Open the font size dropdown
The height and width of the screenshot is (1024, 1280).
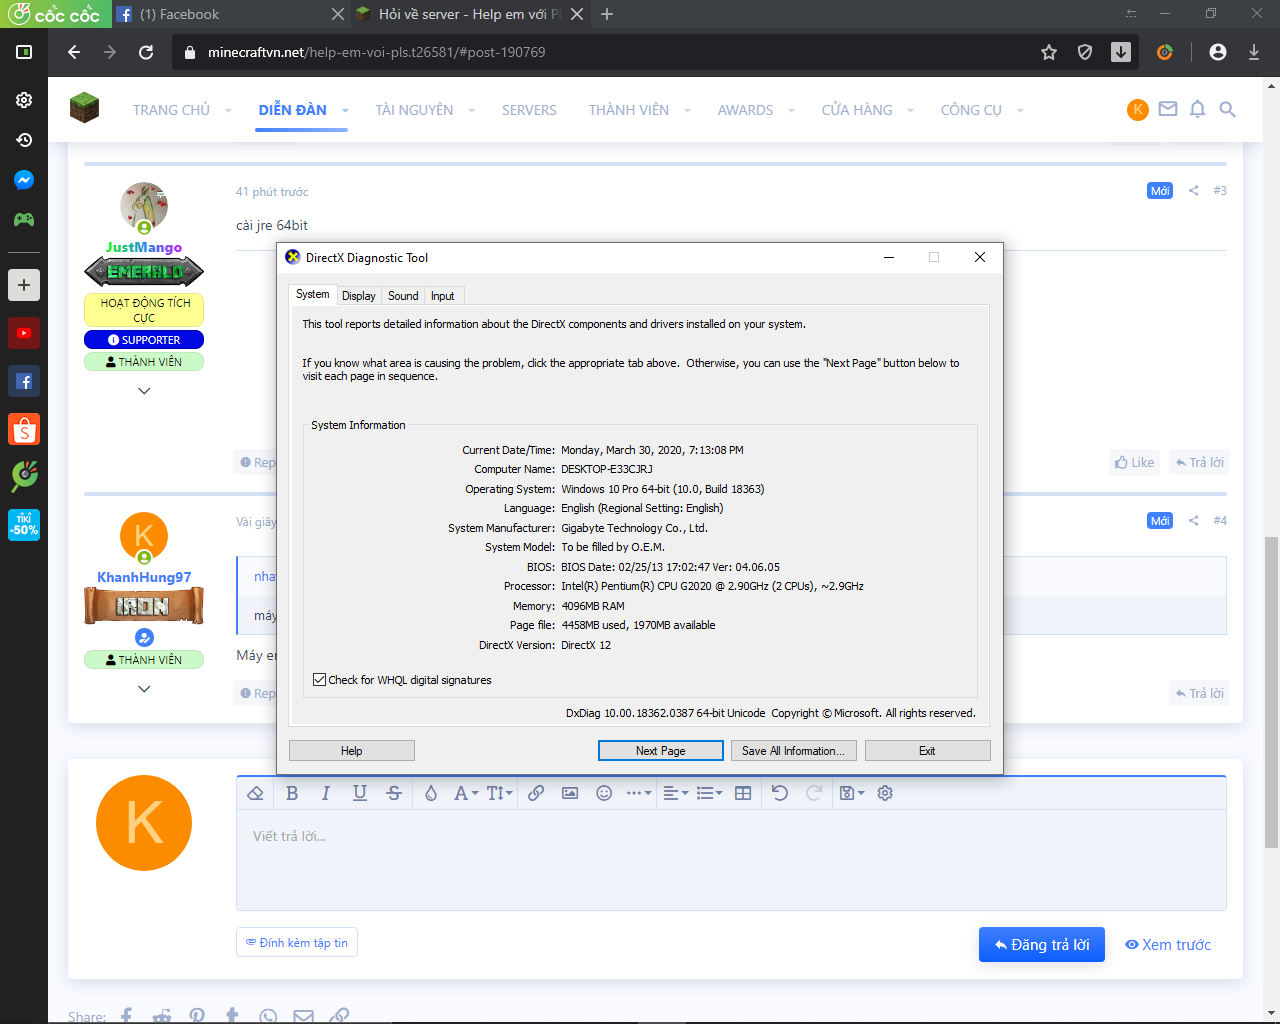coord(500,793)
